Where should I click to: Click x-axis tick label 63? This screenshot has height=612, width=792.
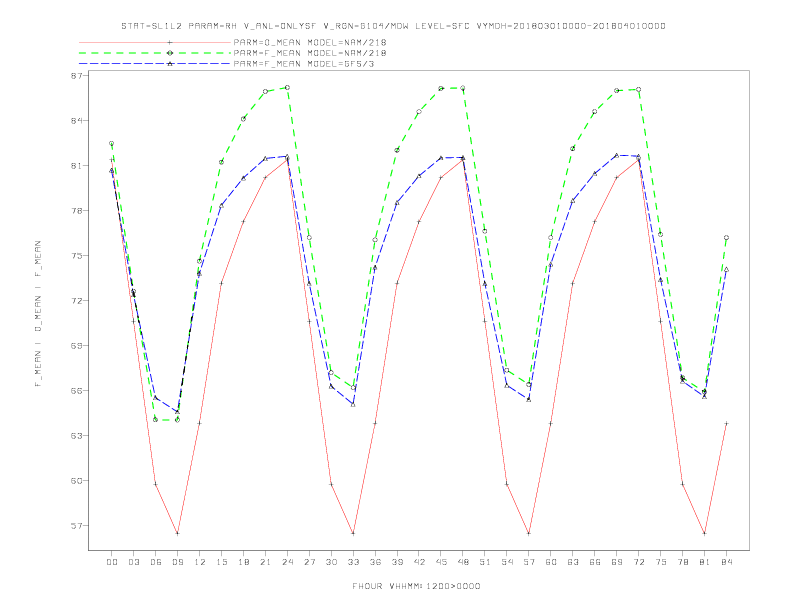pos(573,562)
